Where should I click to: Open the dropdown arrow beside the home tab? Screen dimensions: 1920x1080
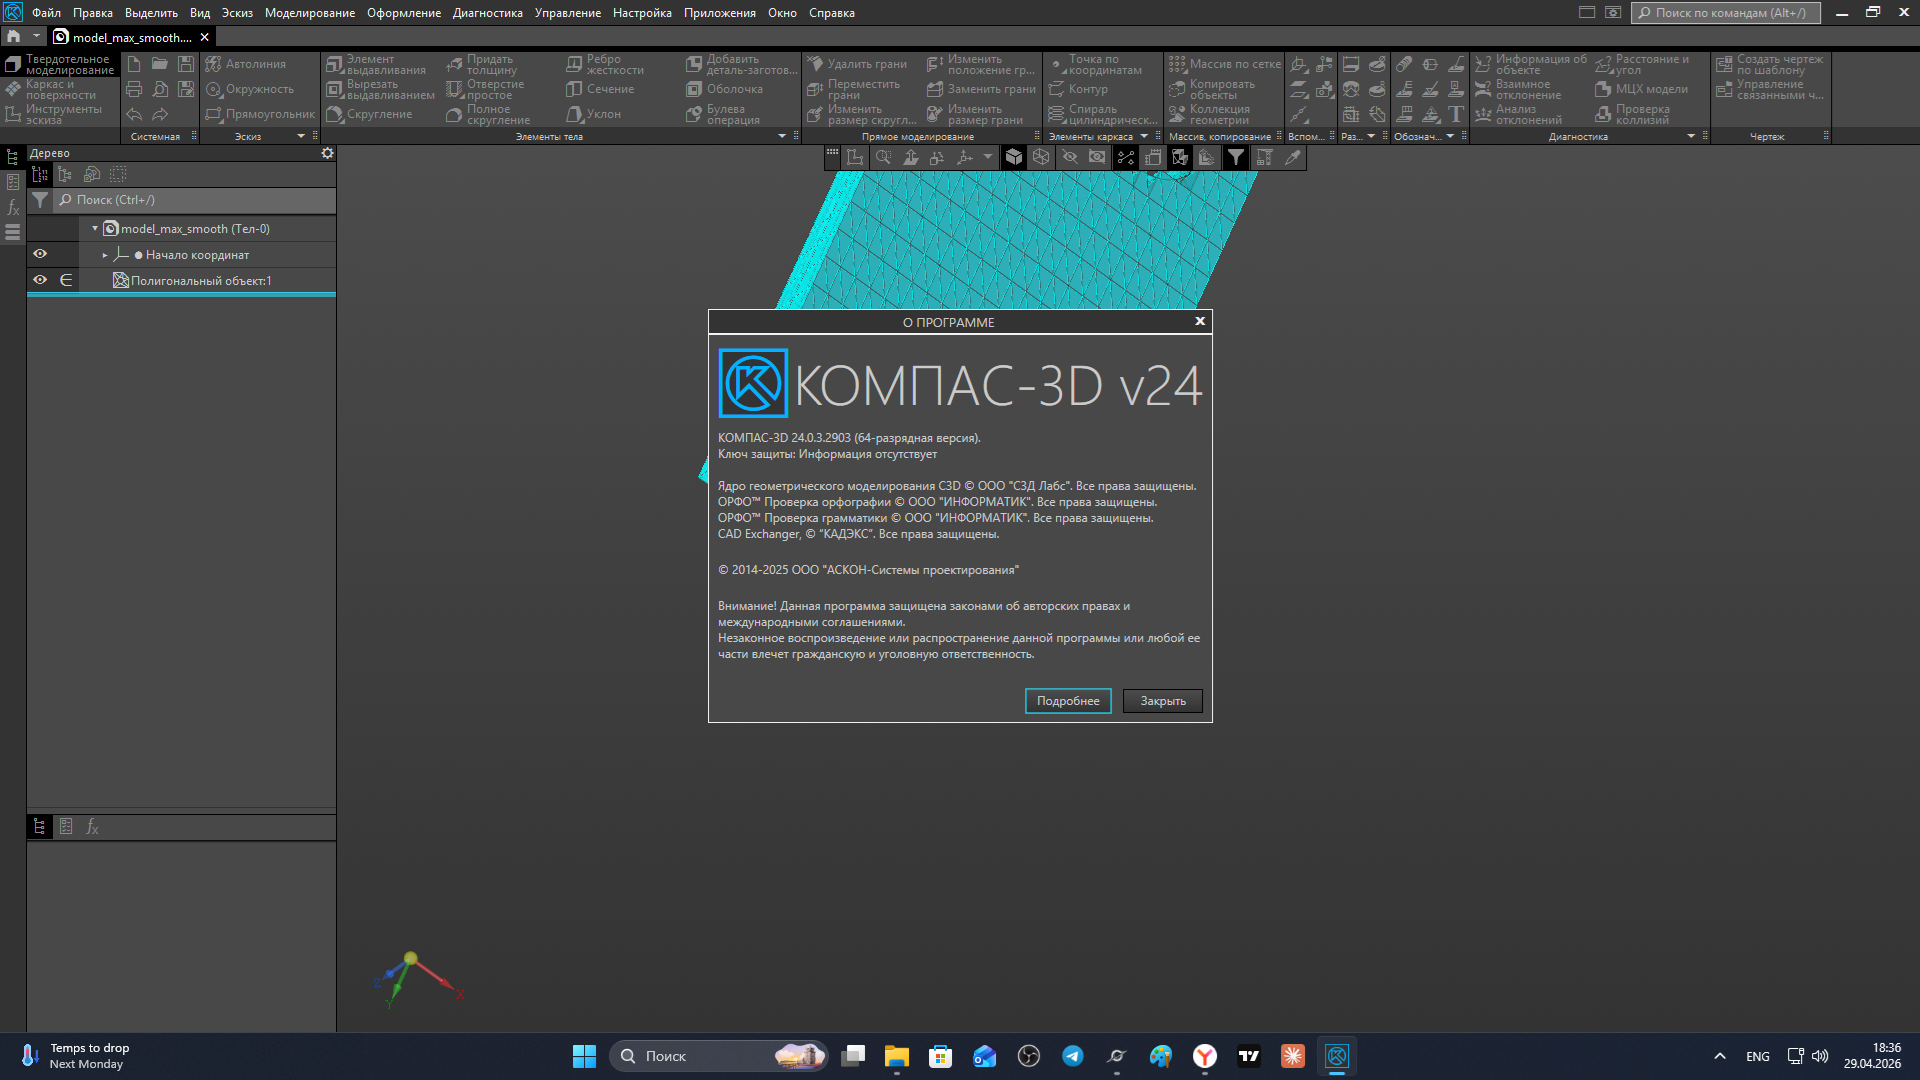(x=36, y=36)
